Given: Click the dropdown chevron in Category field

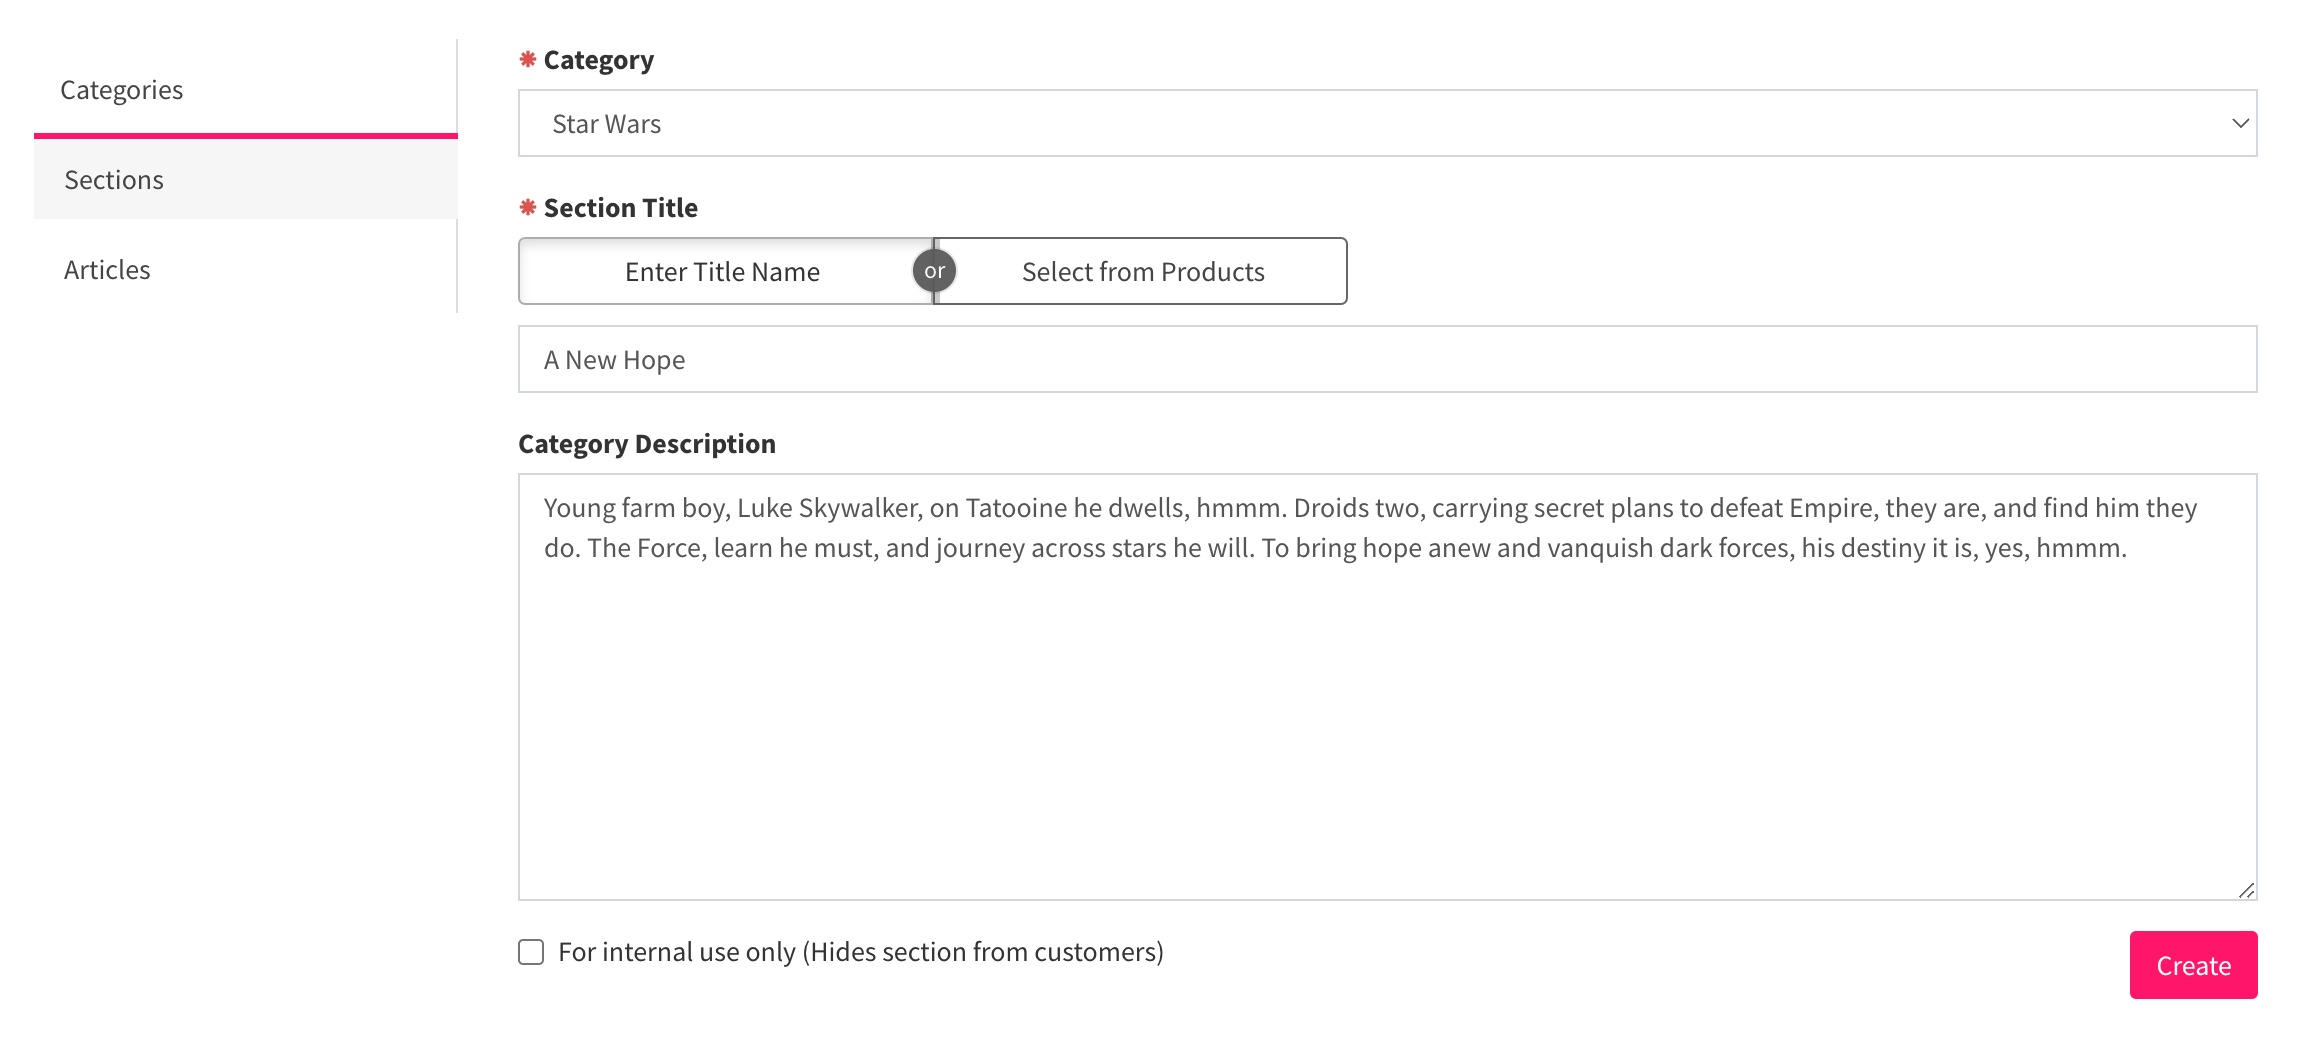Looking at the screenshot, I should [x=2240, y=123].
